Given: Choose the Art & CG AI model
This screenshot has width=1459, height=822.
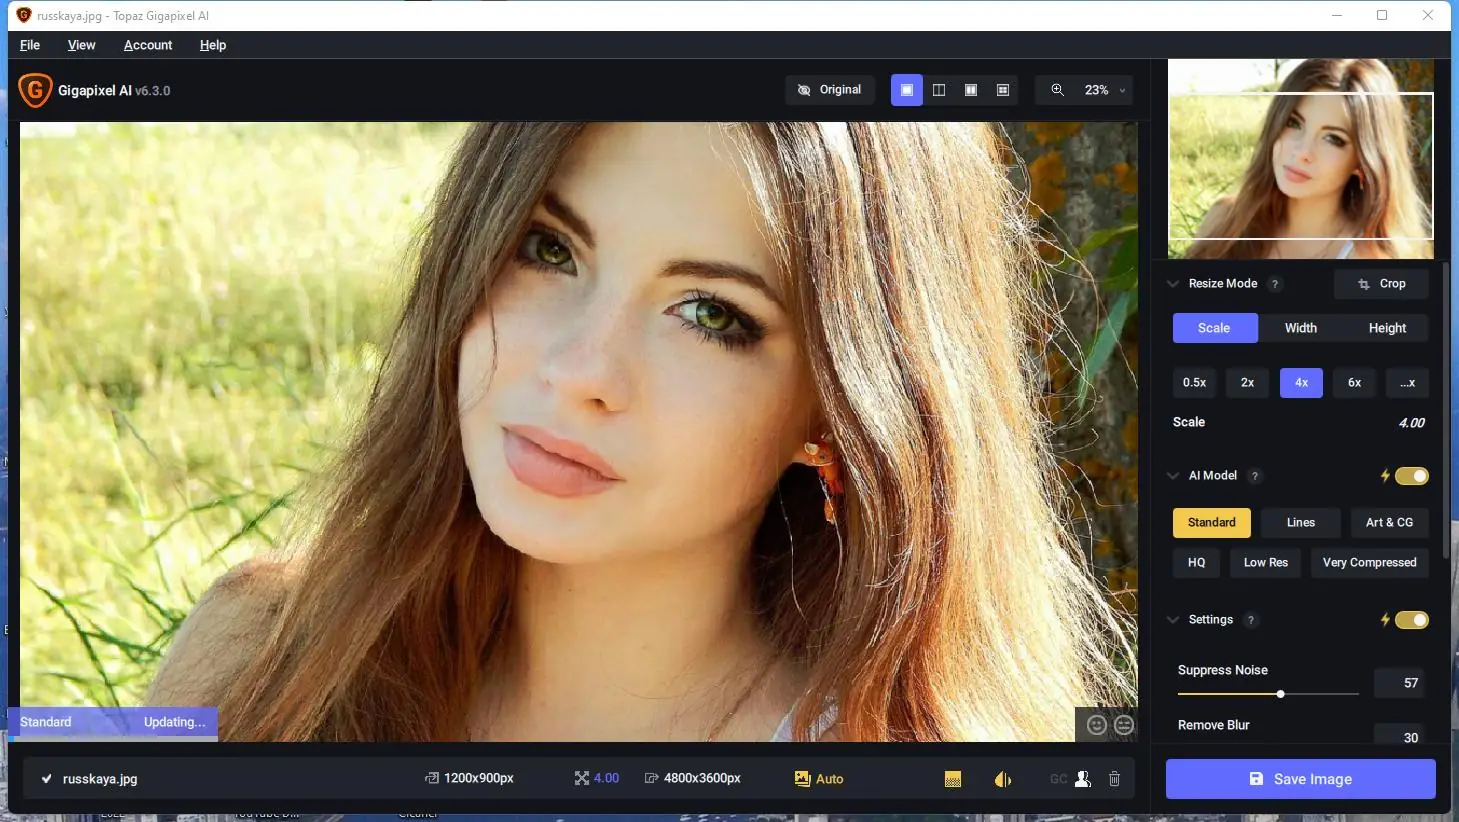Looking at the screenshot, I should point(1390,523).
